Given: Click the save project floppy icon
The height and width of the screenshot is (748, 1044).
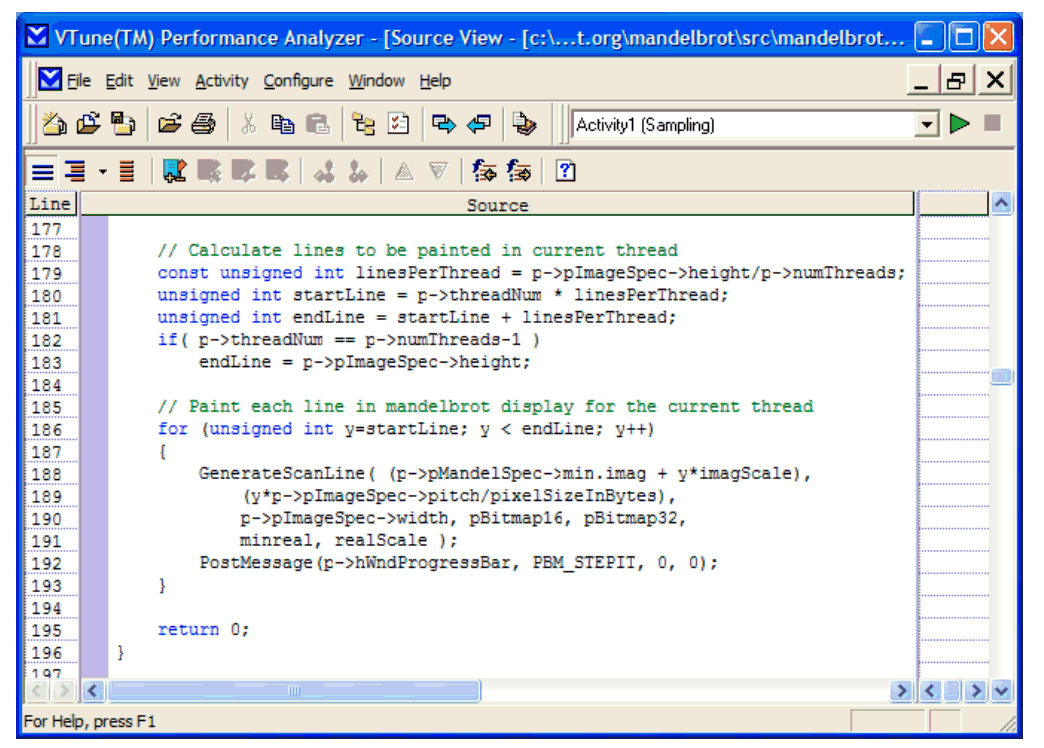Looking at the screenshot, I should pos(122,125).
